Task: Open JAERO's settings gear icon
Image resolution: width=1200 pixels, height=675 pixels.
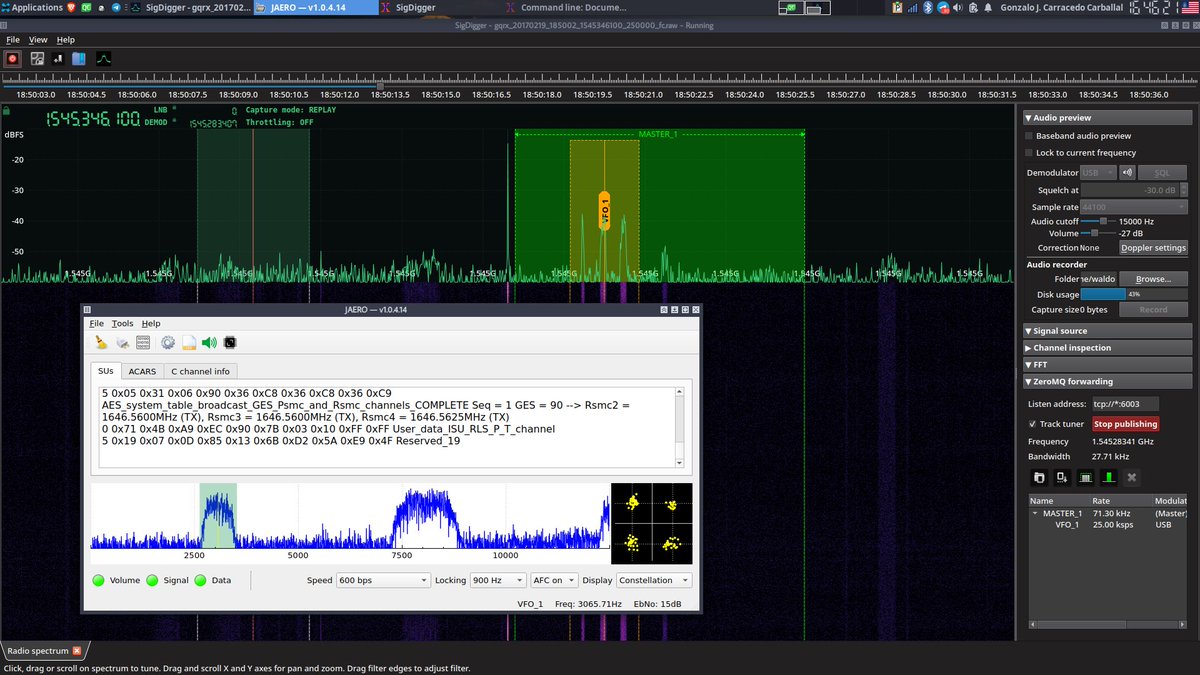Action: point(167,342)
